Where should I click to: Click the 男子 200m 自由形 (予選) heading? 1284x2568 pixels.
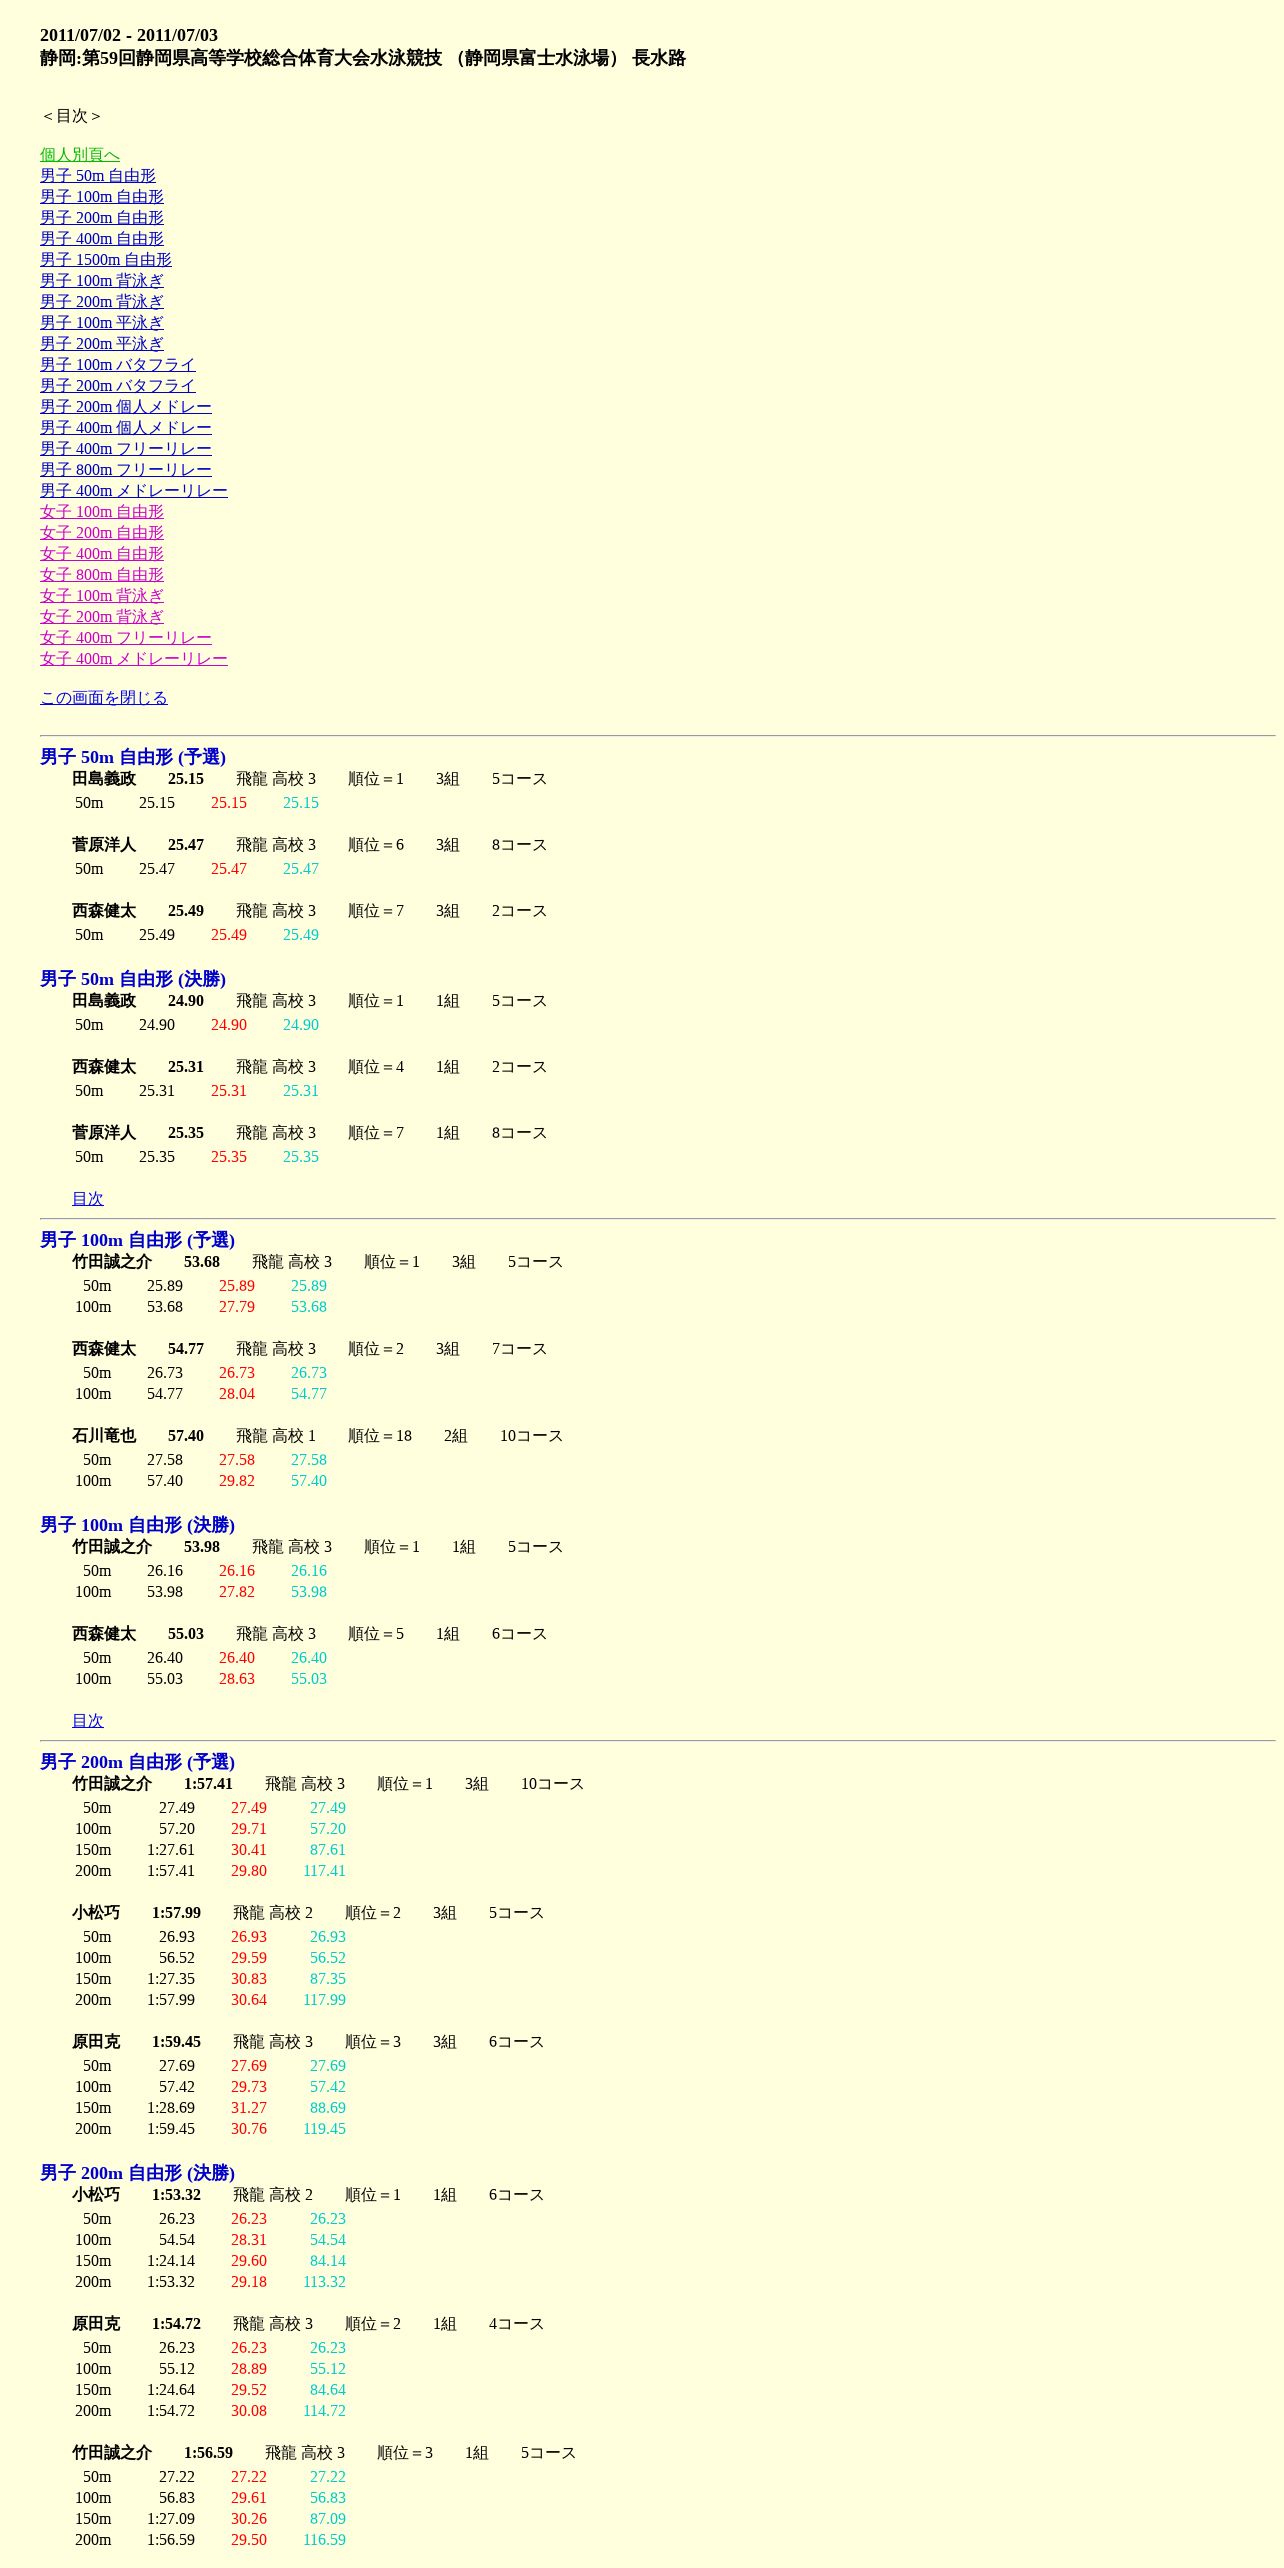point(138,1762)
